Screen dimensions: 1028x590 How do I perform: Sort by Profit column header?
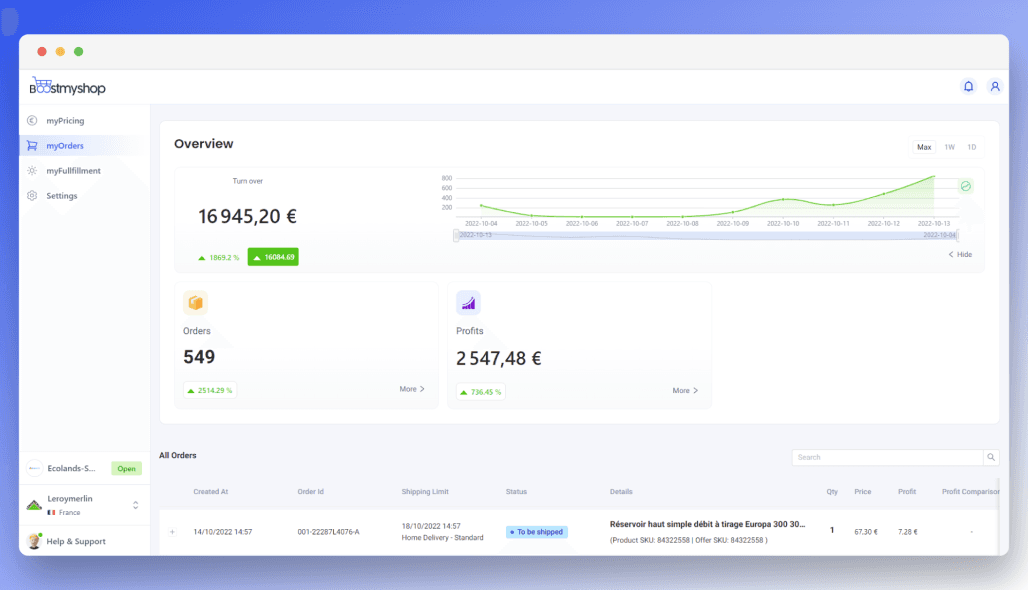[907, 492]
